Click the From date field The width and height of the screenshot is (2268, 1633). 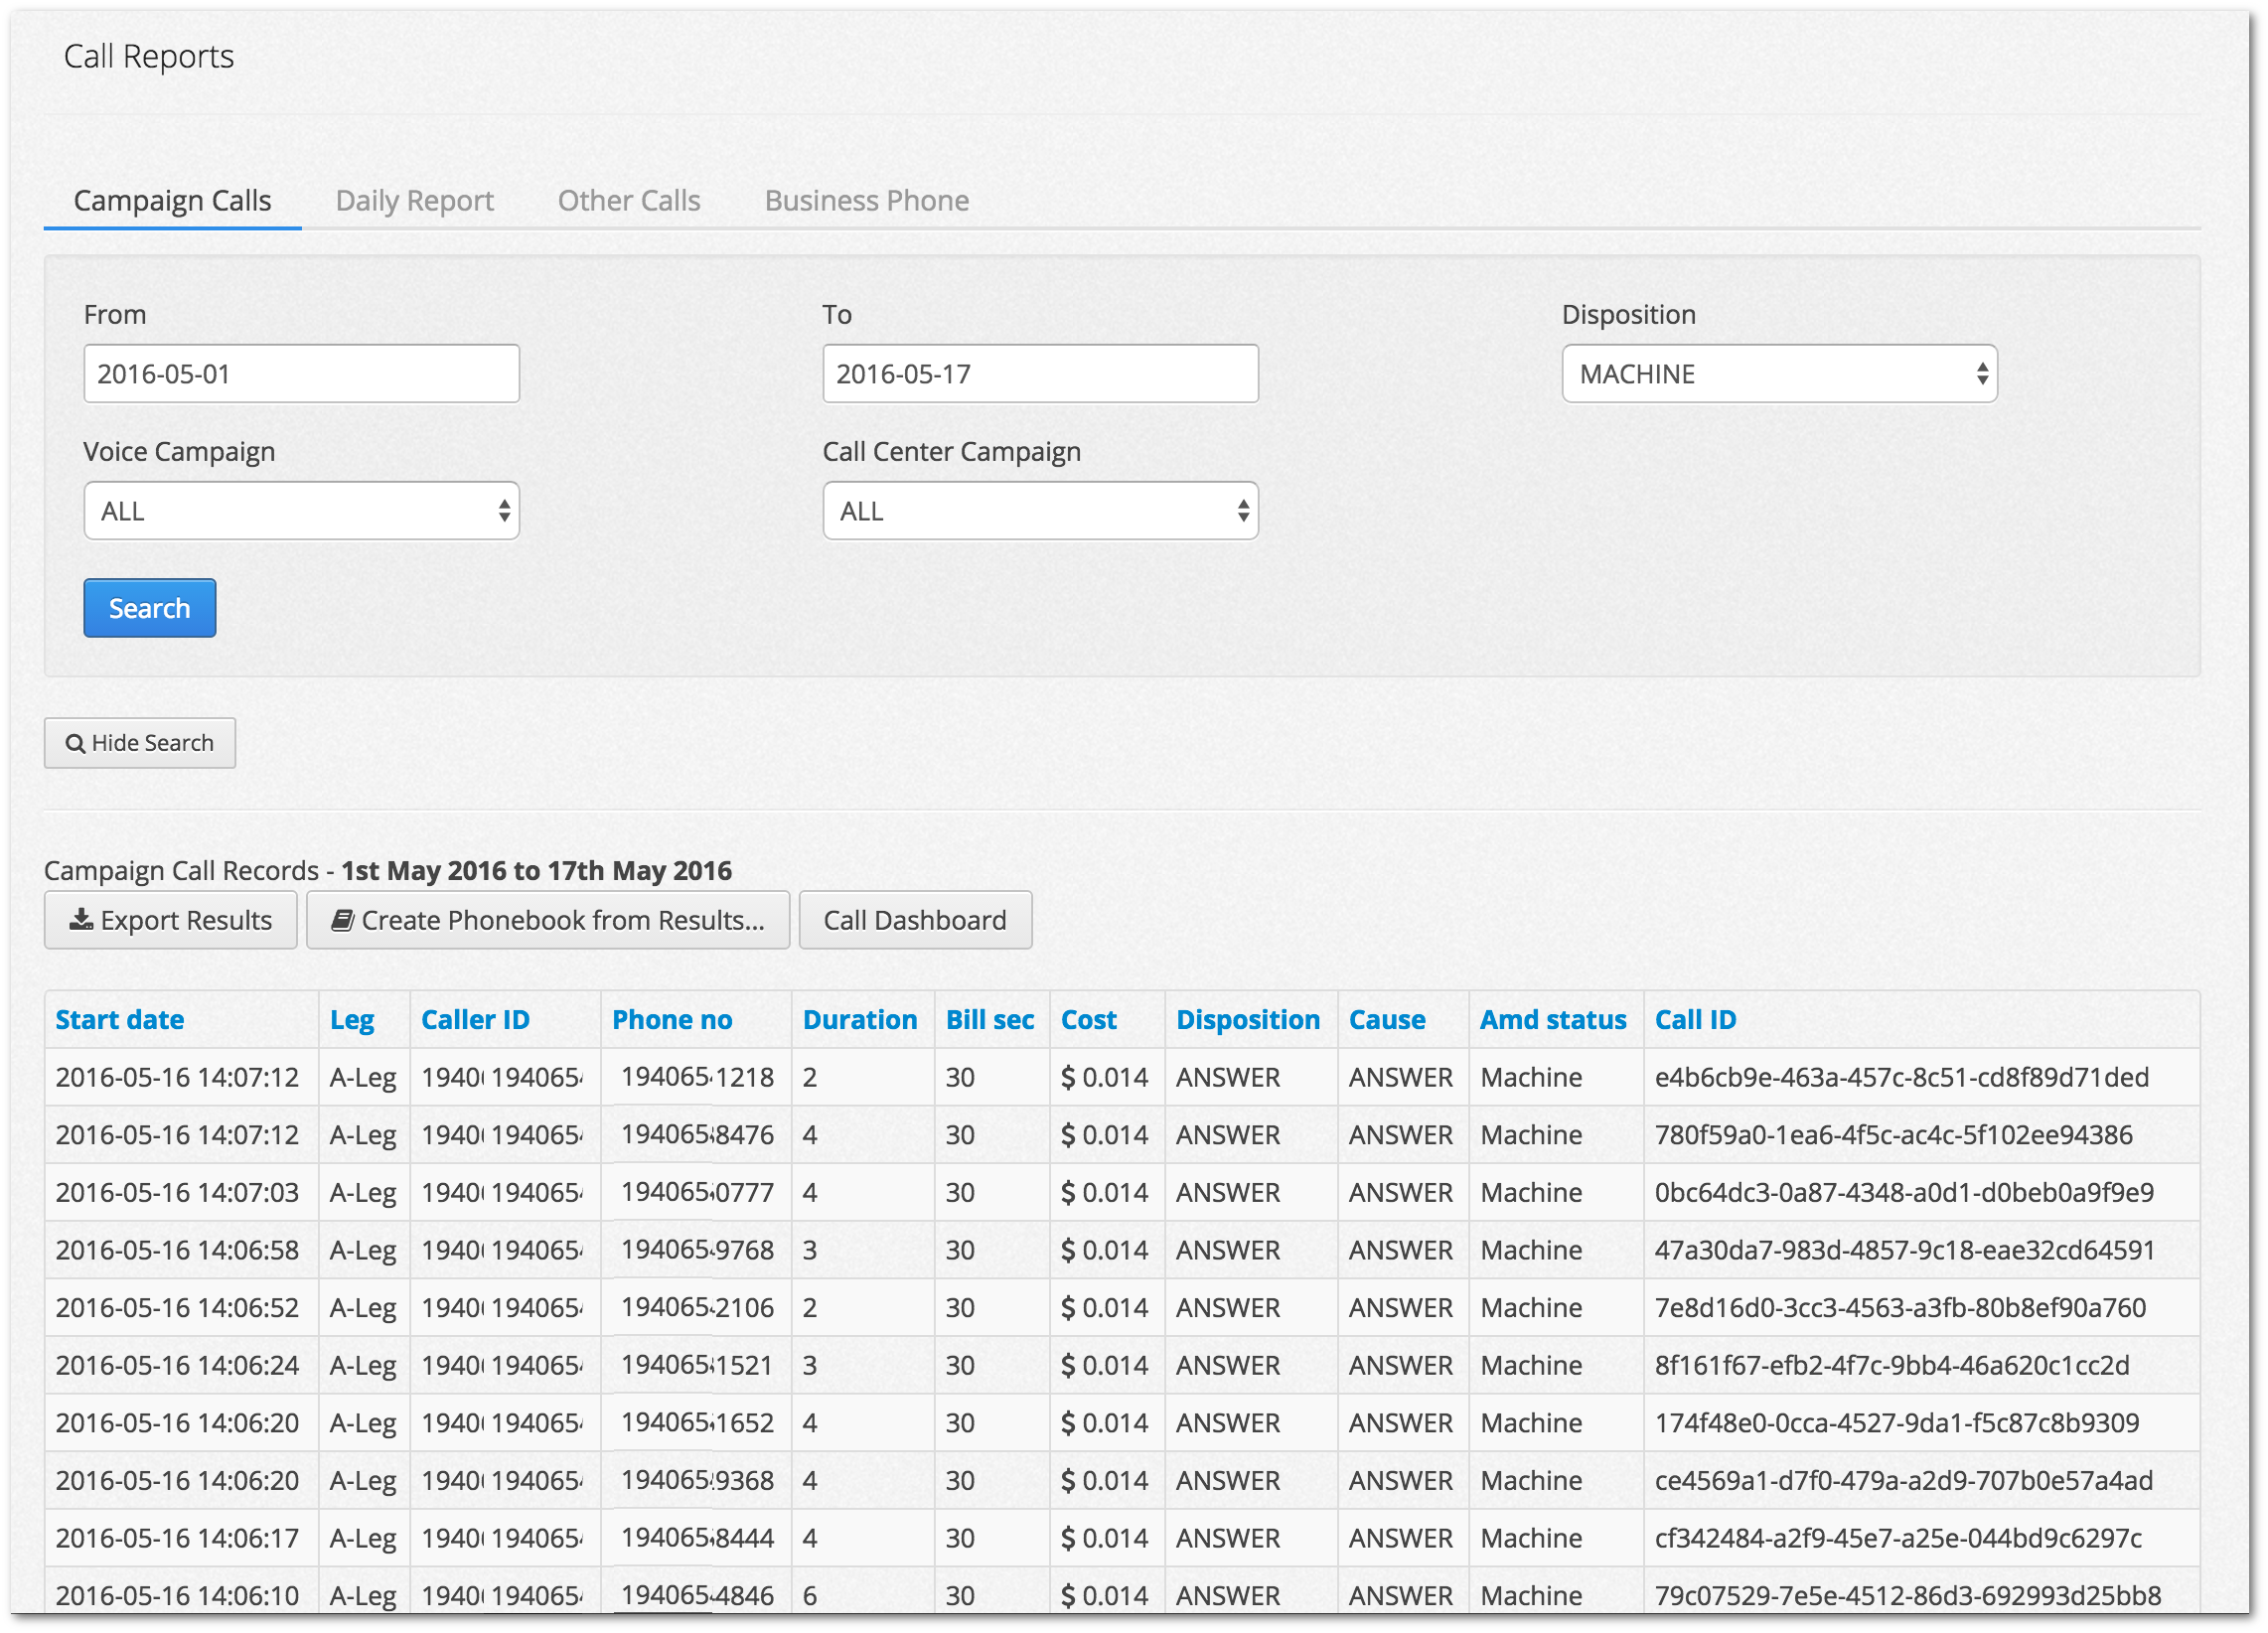click(301, 374)
